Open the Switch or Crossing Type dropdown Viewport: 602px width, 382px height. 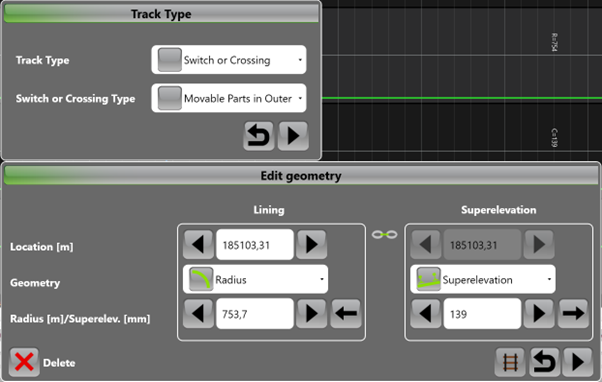coord(229,98)
